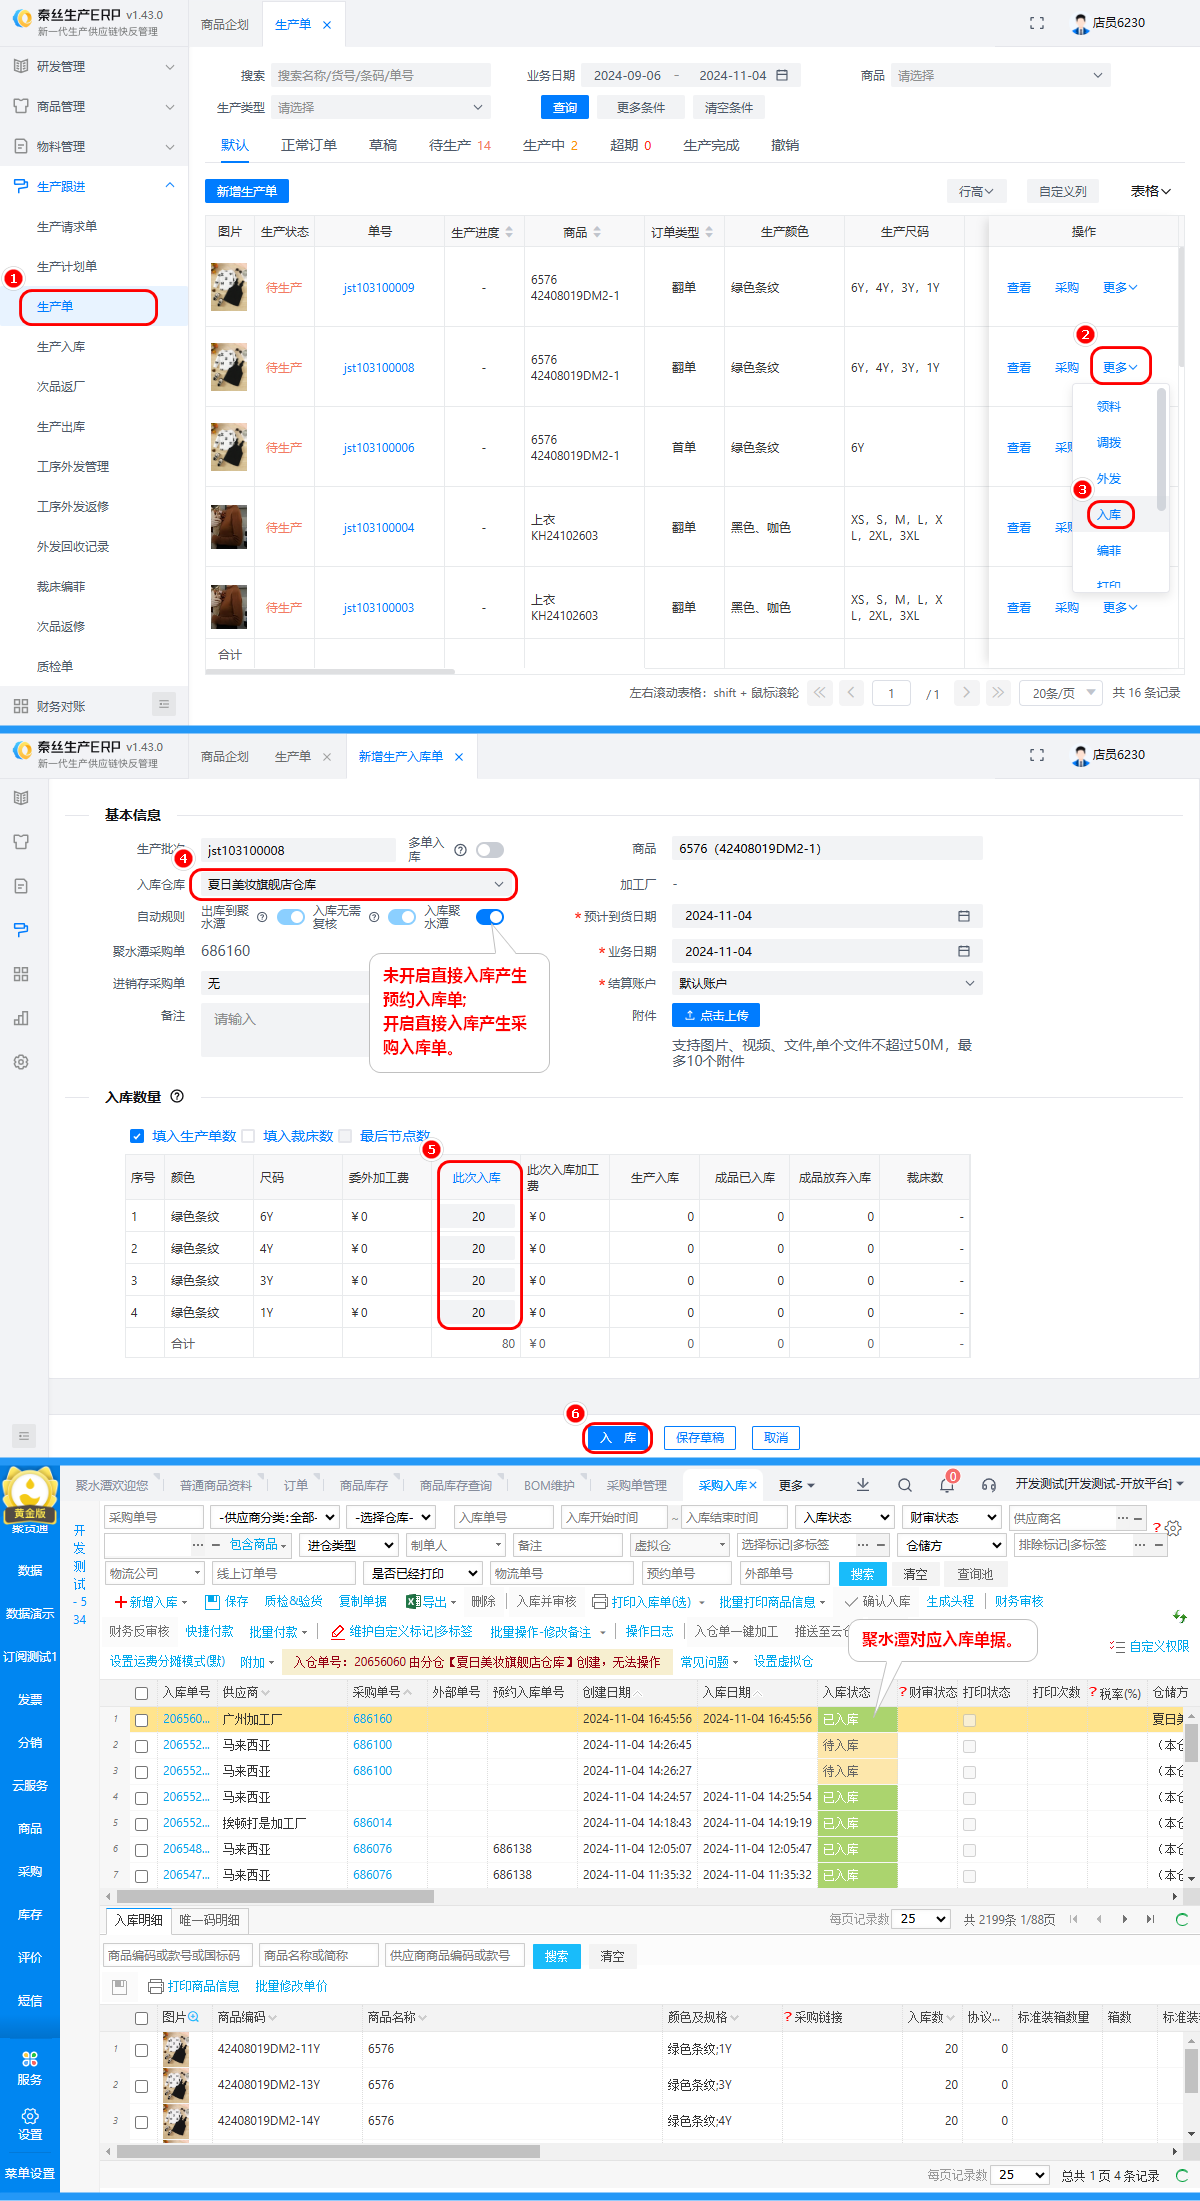Click the horizontal scrollbar under 入库明细 items
This screenshot has height=2201, width=1200.
point(329,2151)
